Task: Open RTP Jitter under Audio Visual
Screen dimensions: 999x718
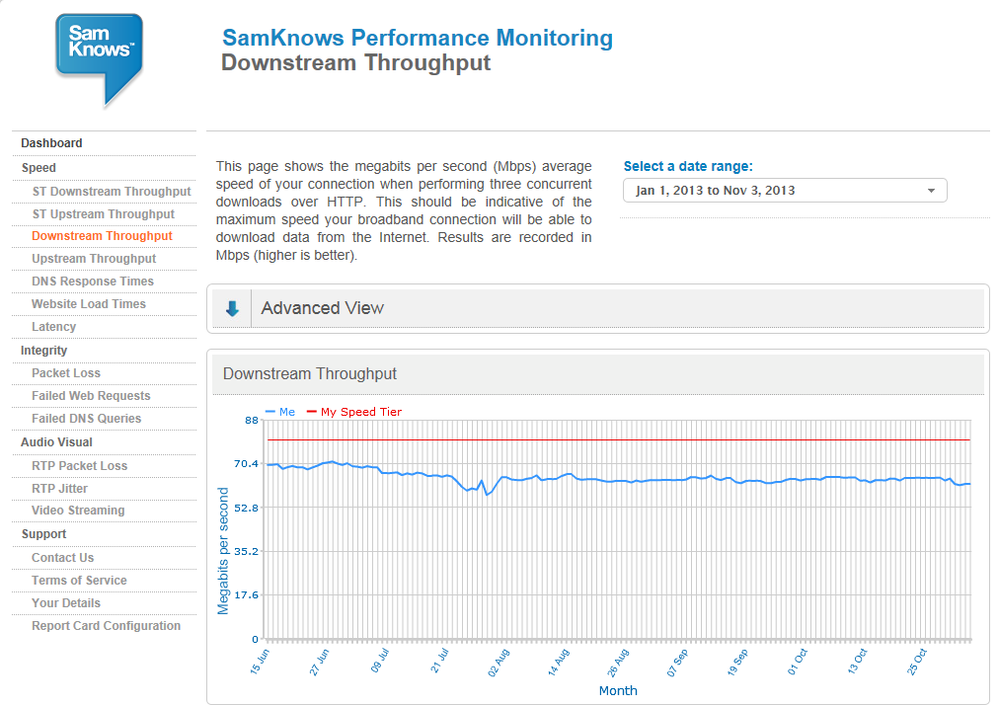Action: pyautogui.click(x=59, y=489)
